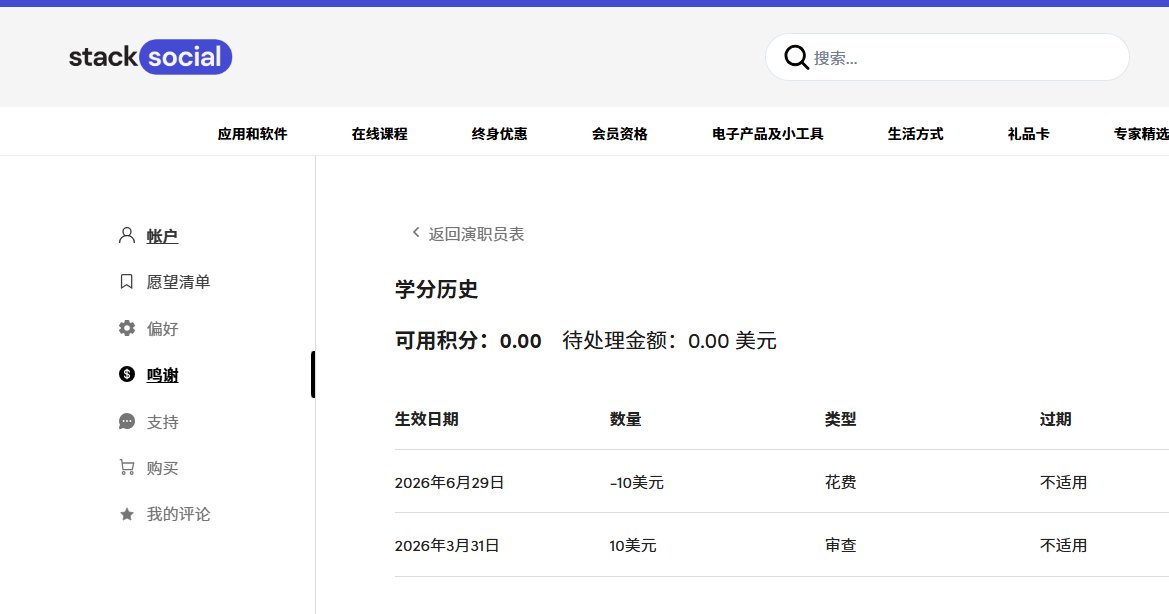Screen dimensions: 1169x614
Task: Click the dollar coin icon beside 鸣谢
Action: pos(127,374)
